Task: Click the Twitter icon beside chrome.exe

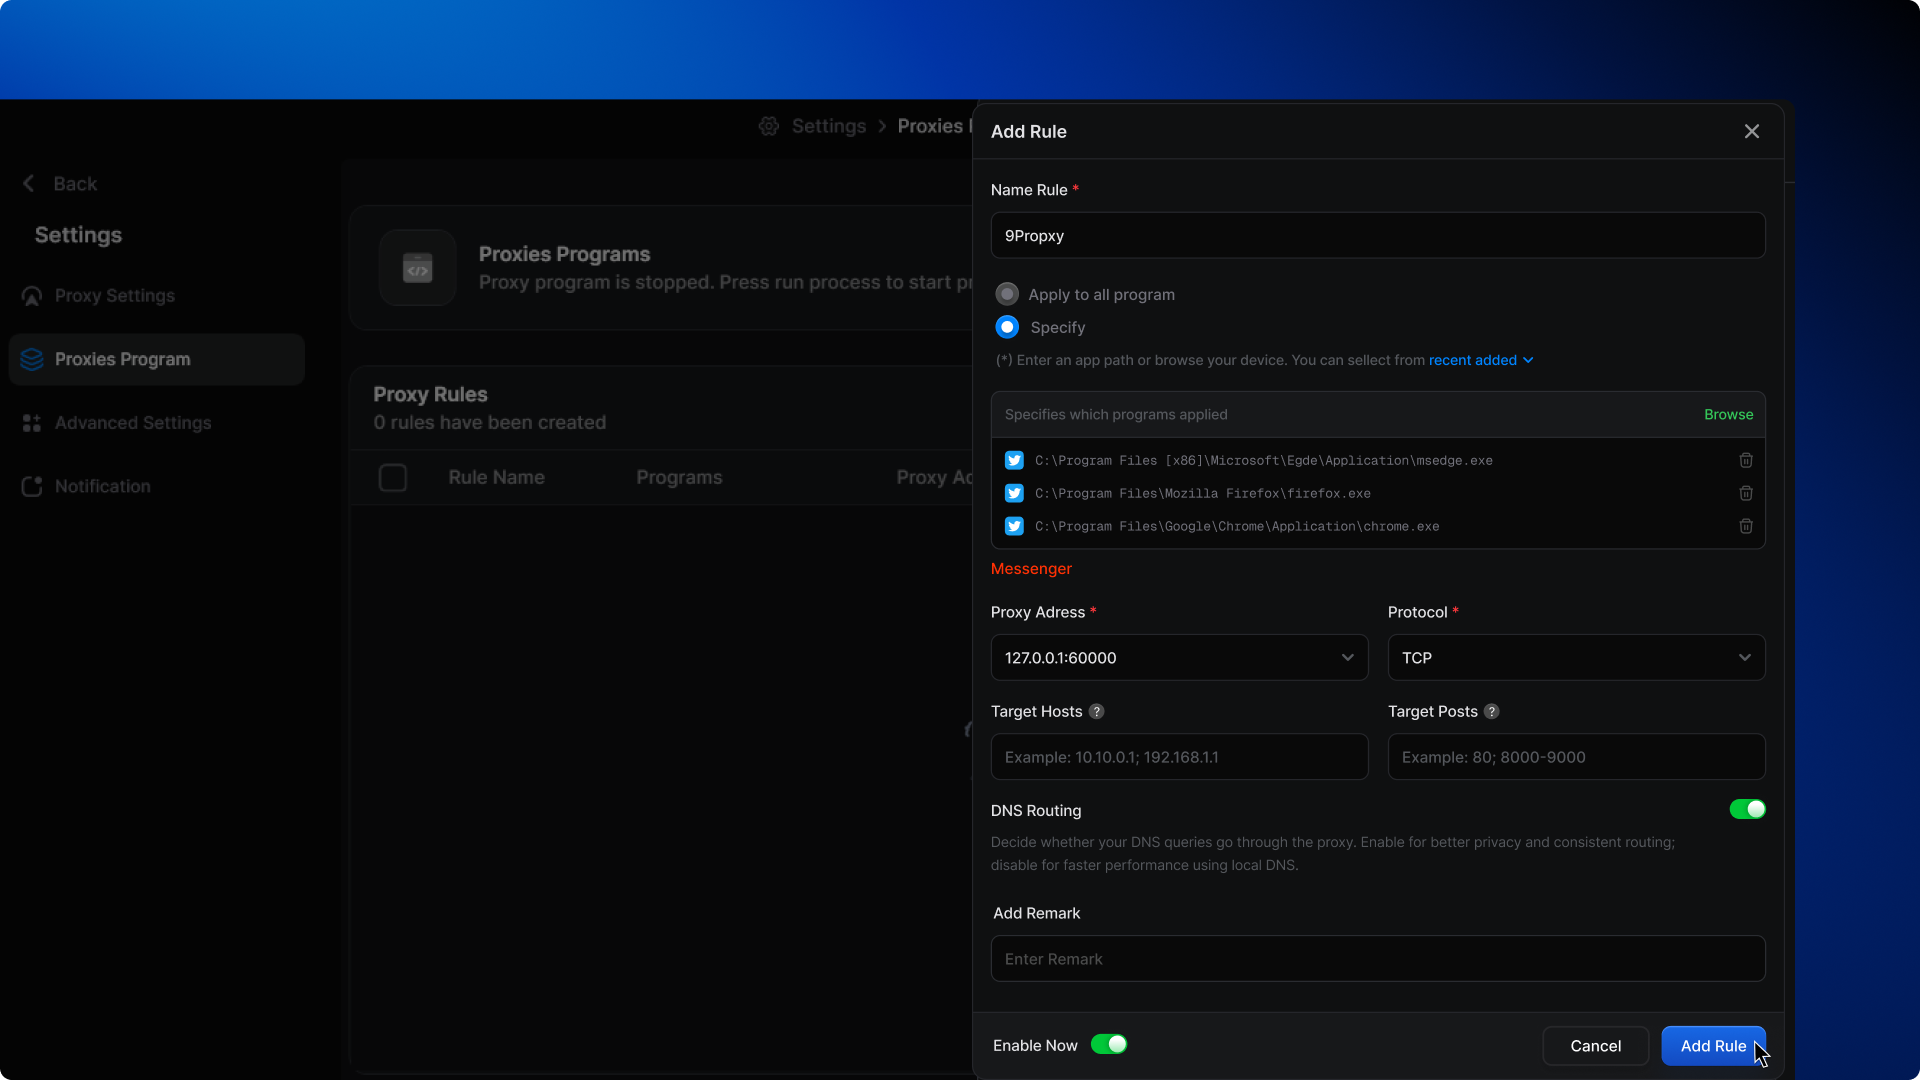Action: tap(1014, 526)
